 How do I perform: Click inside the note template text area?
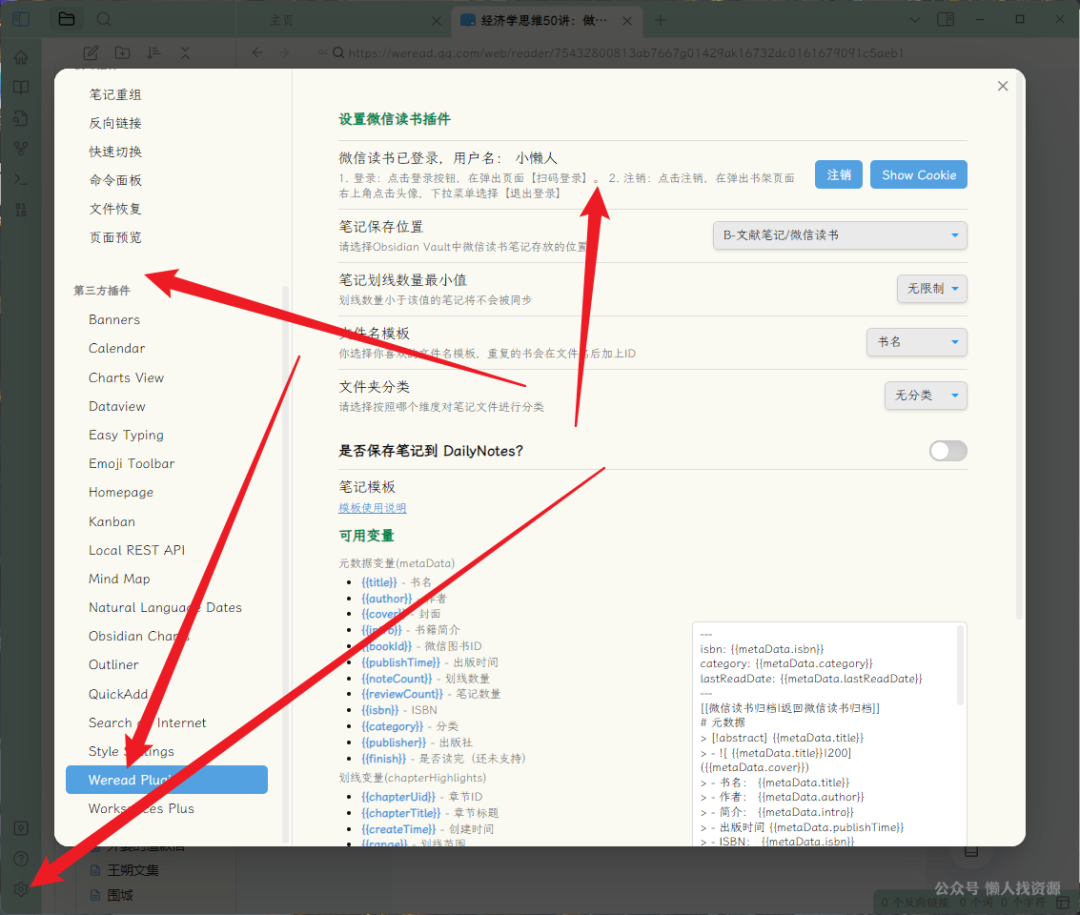(829, 734)
